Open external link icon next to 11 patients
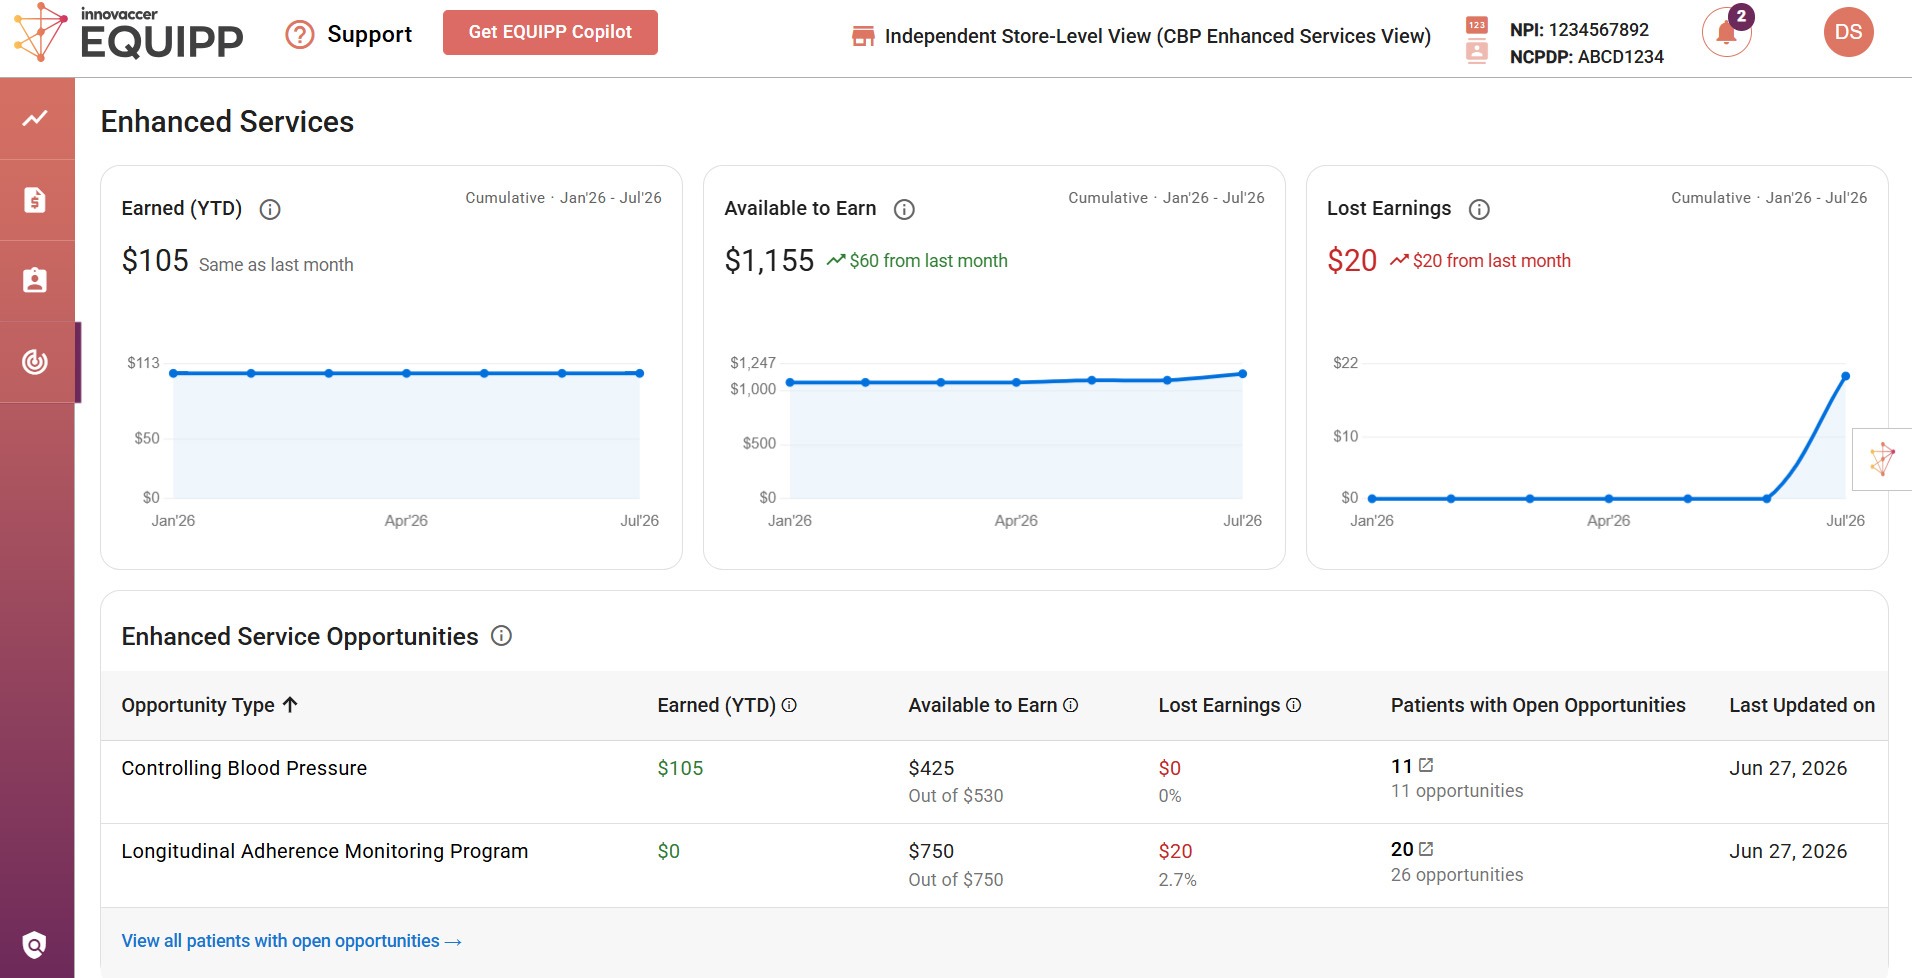The image size is (1912, 978). pyautogui.click(x=1427, y=765)
